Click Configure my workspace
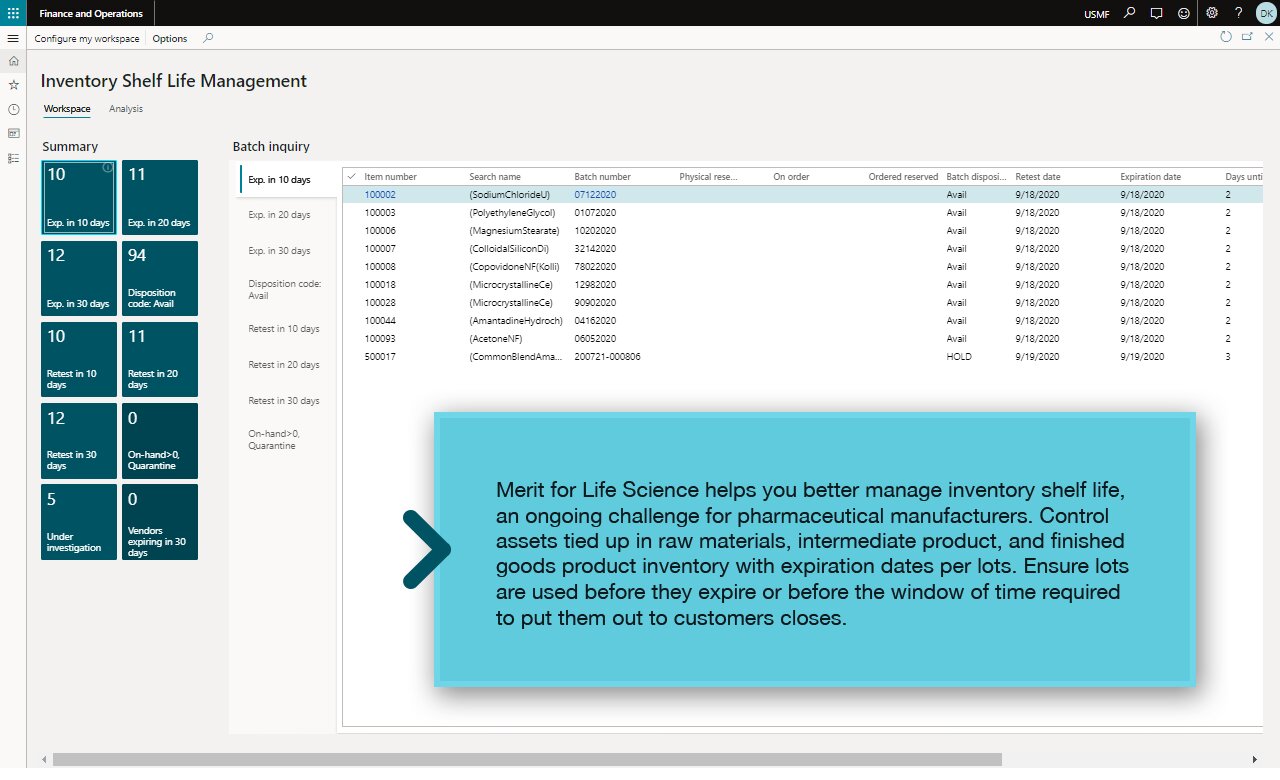The image size is (1280, 780). click(87, 38)
